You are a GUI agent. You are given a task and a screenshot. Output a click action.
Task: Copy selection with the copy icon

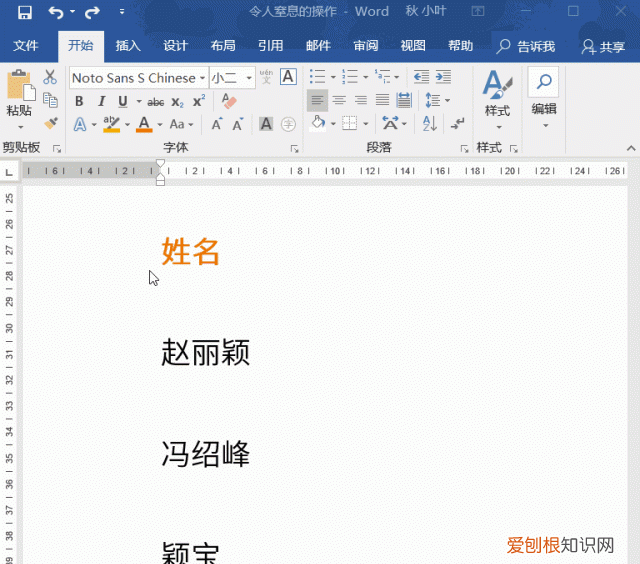50,100
